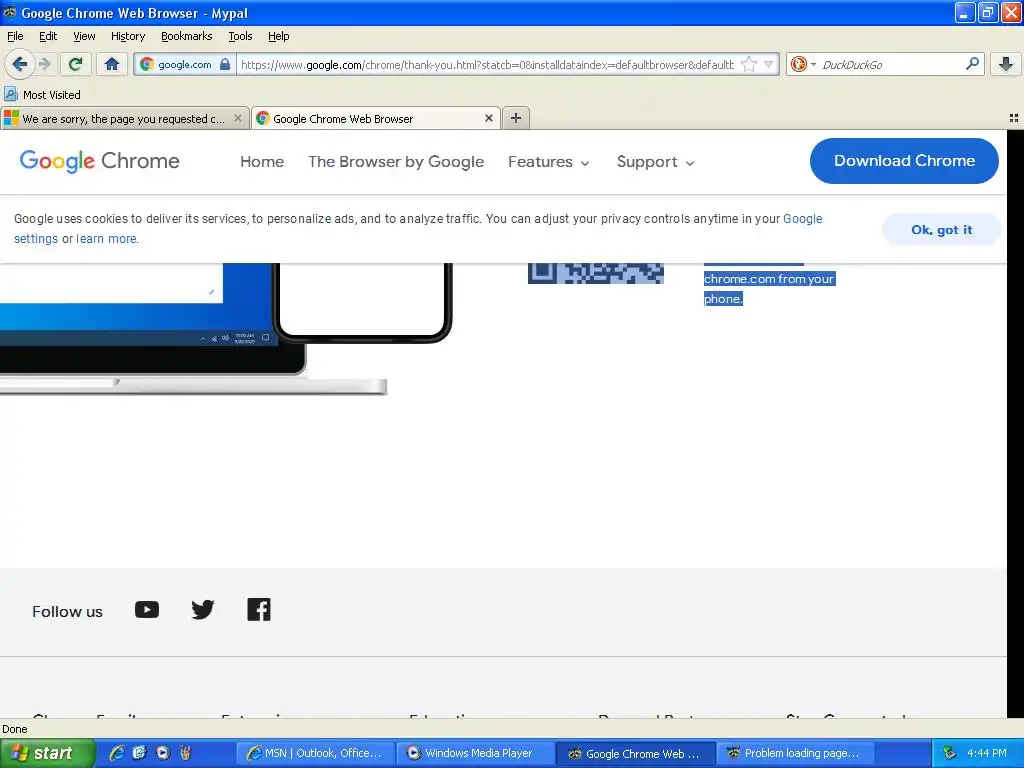Click the forward navigation arrow
1024x768 pixels.
point(45,64)
